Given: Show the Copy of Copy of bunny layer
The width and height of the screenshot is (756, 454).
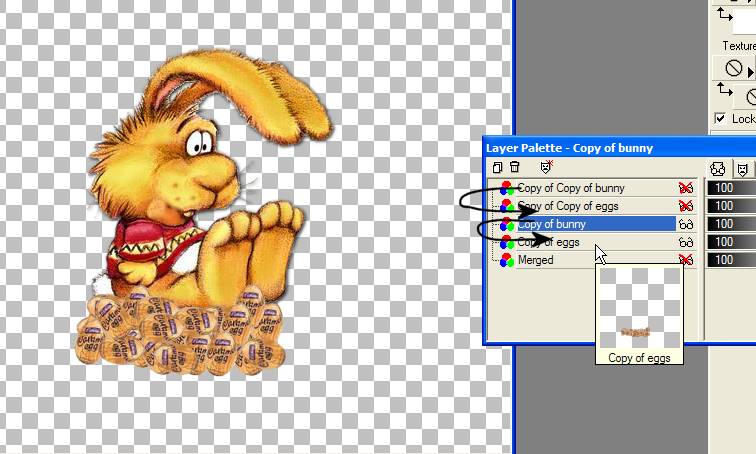Looking at the screenshot, I should 686,188.
